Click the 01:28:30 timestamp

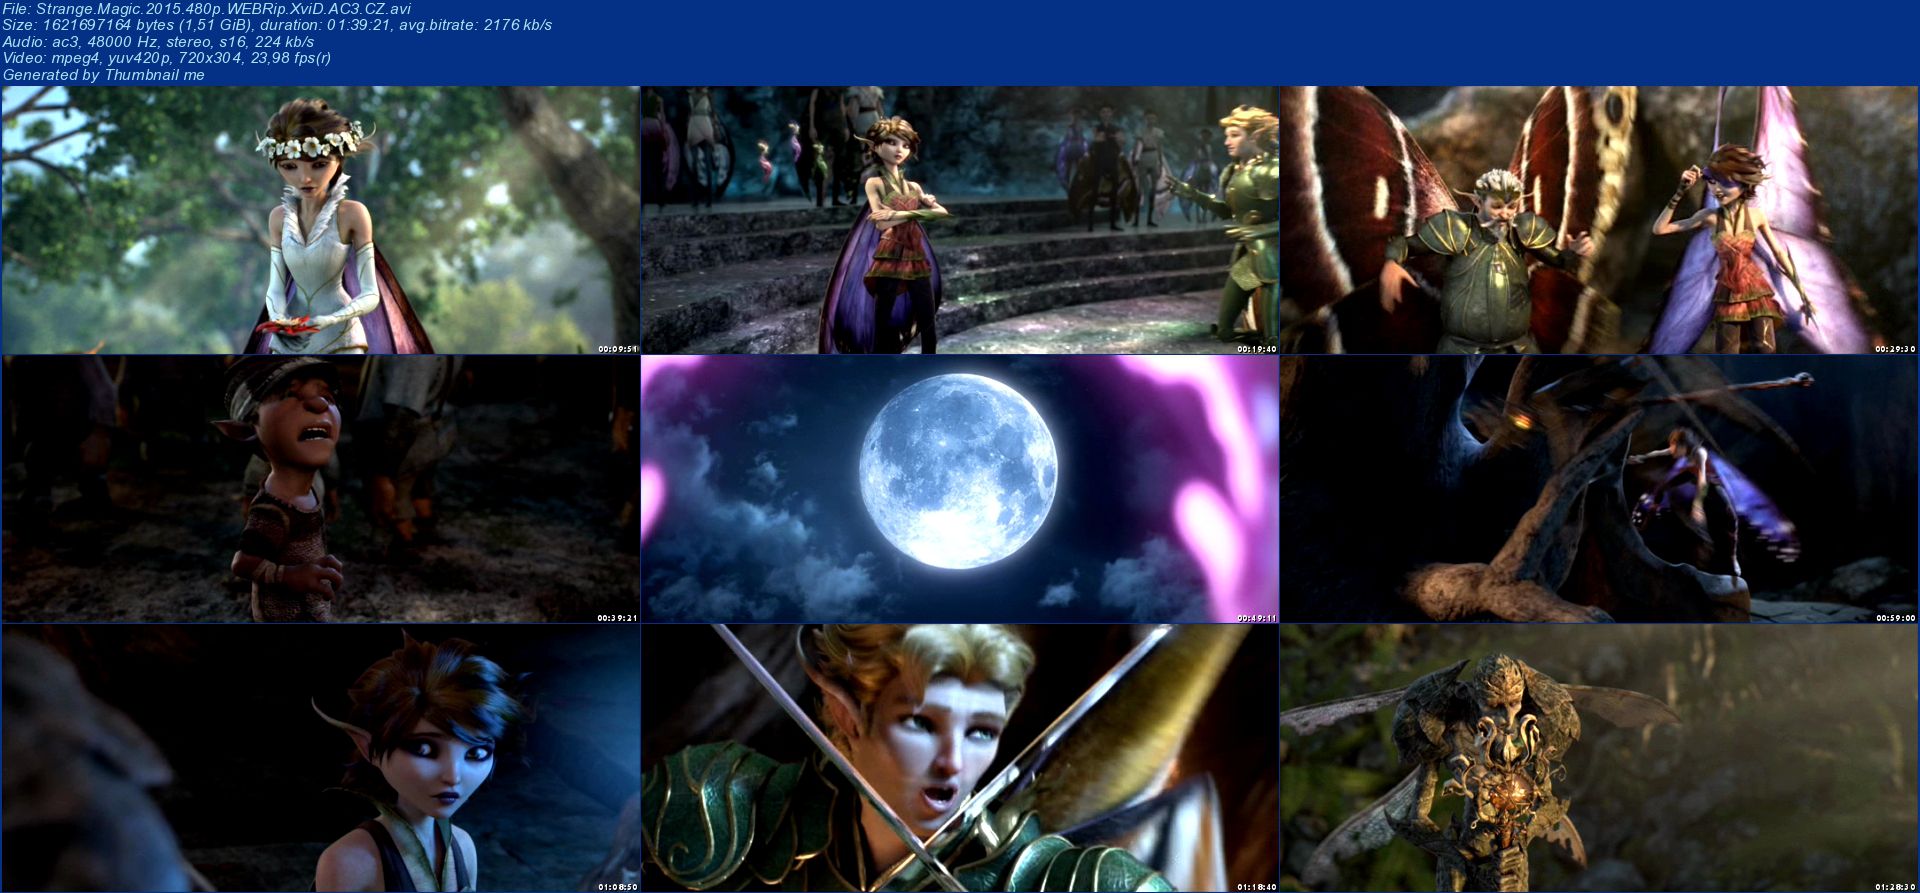point(1896,887)
